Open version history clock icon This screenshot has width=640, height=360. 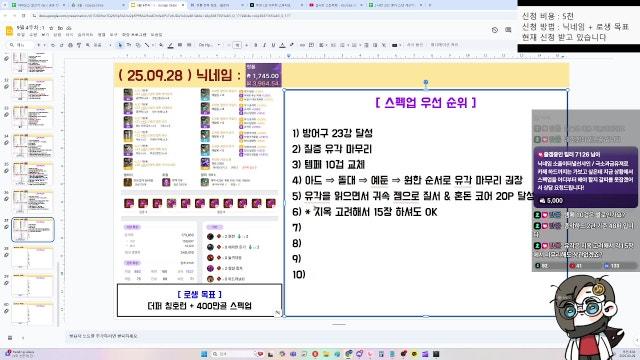coord(495,30)
